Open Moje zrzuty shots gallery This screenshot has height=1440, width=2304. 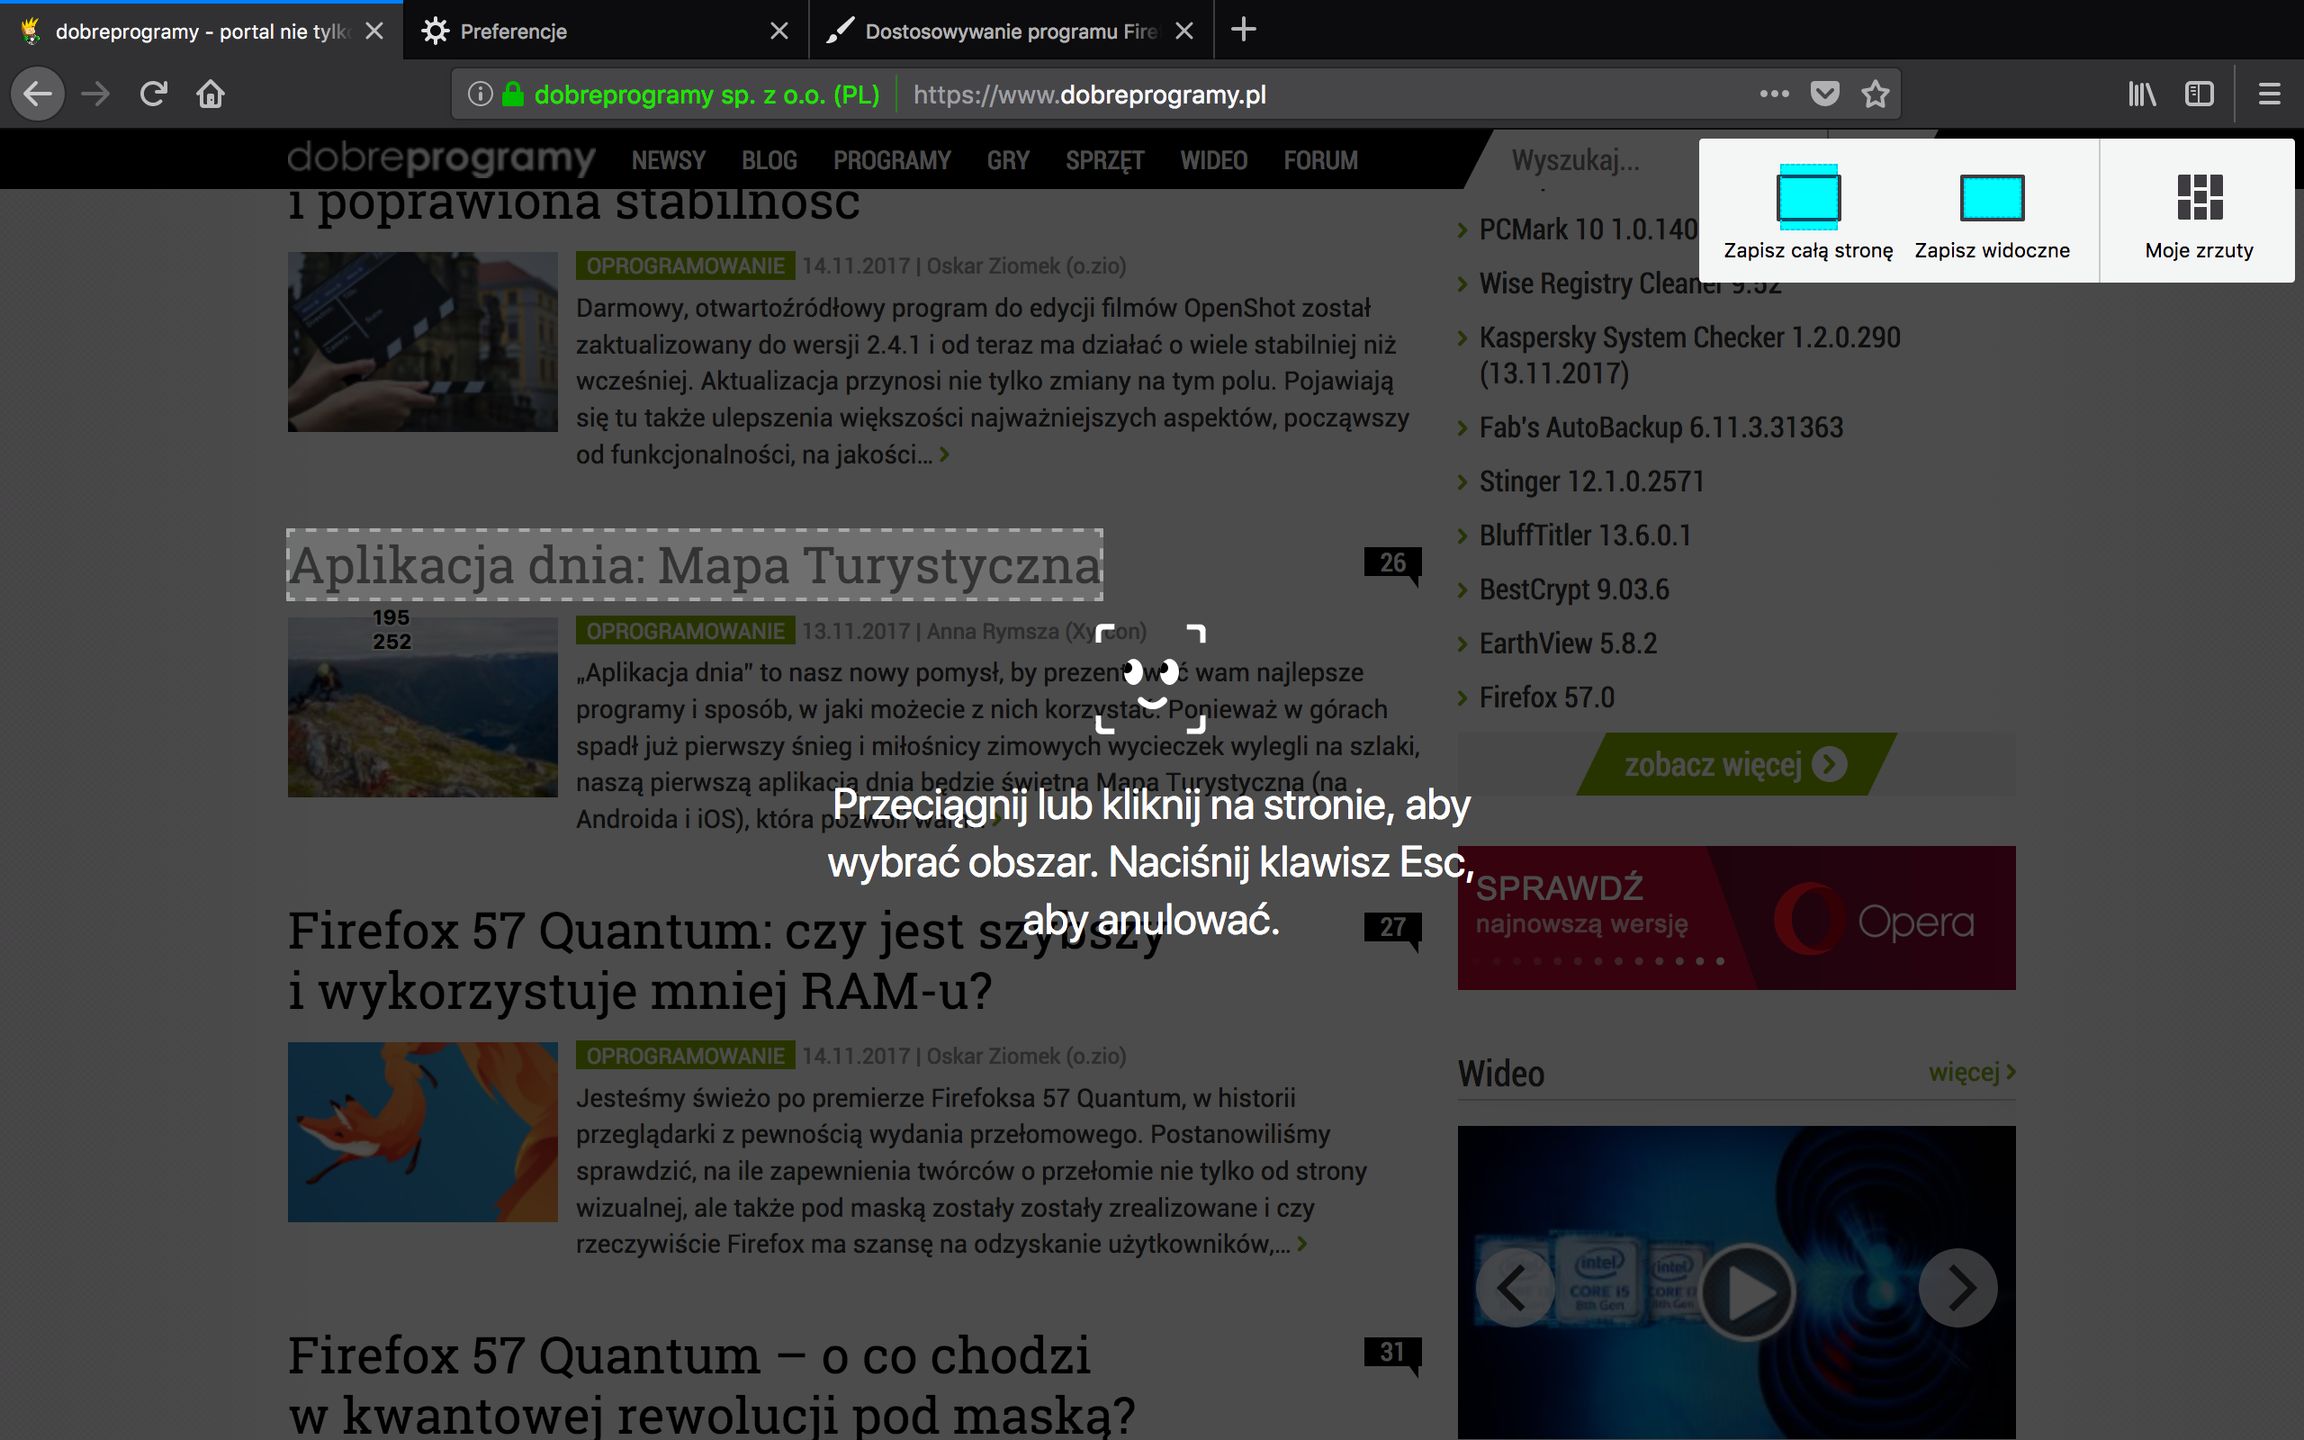click(2197, 210)
